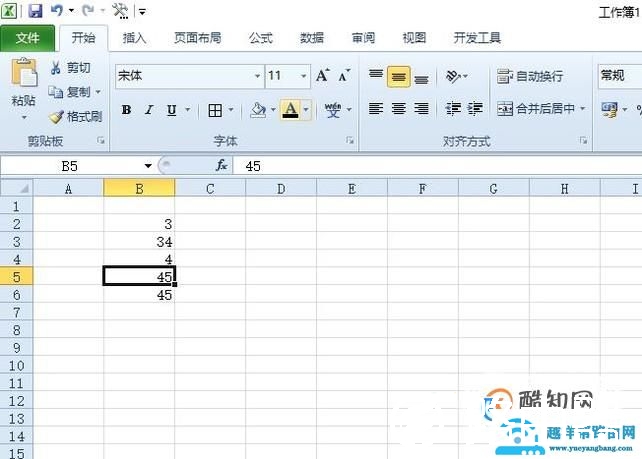This screenshot has width=642, height=459.
Task: Click the accounting number format icon
Action: pyautogui.click(x=610, y=109)
